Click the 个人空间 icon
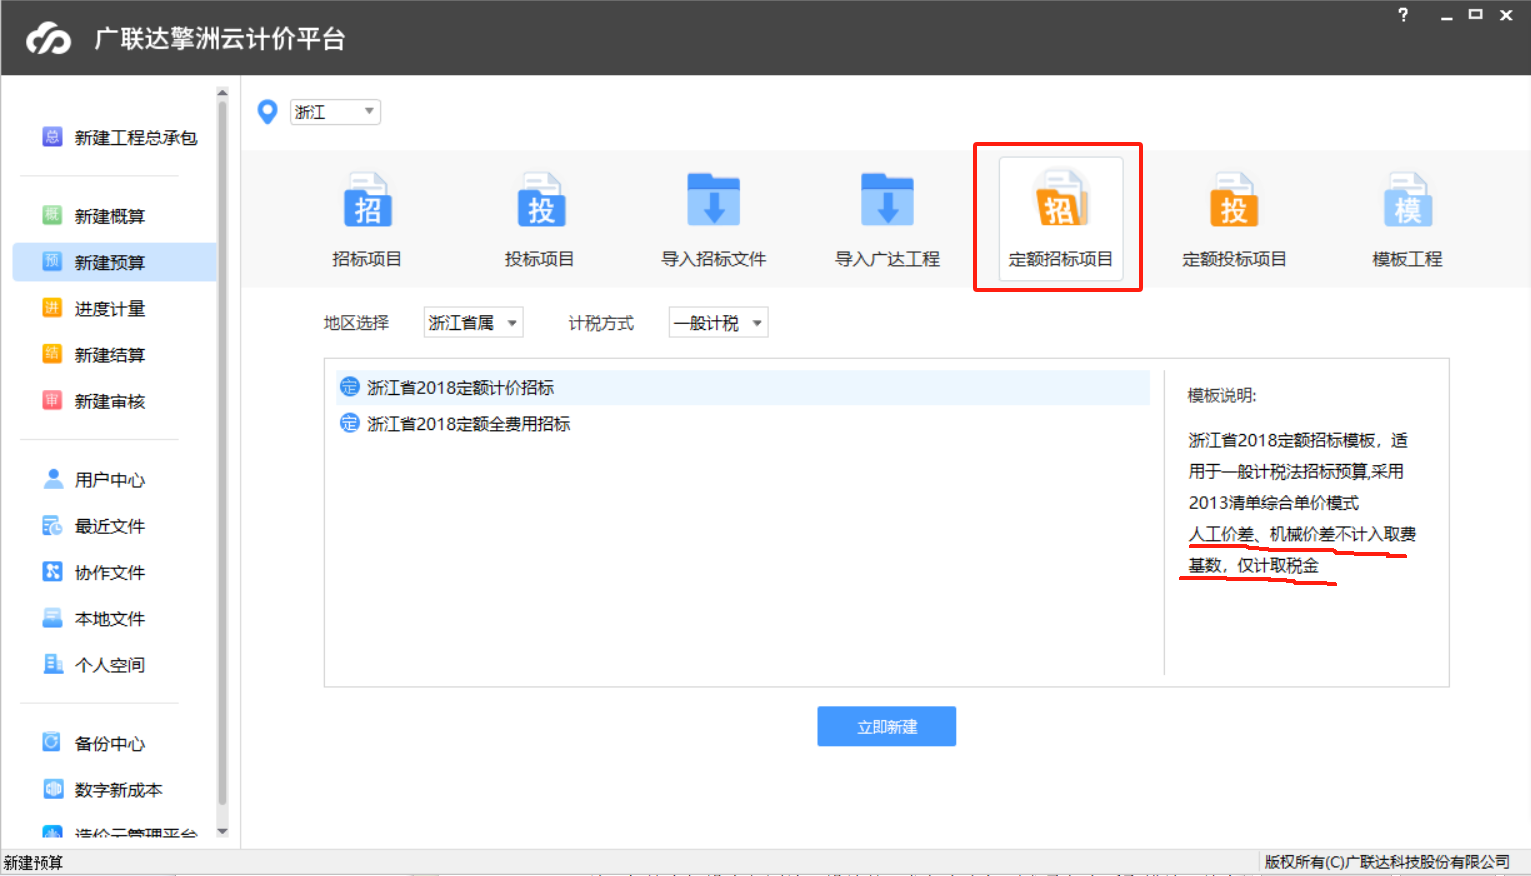Viewport: 1531px width, 876px height. tap(53, 664)
